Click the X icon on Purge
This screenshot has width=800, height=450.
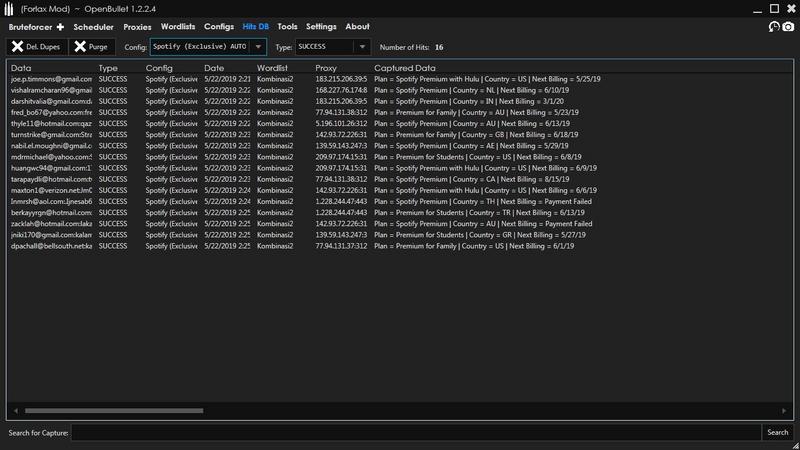pyautogui.click(x=80, y=47)
